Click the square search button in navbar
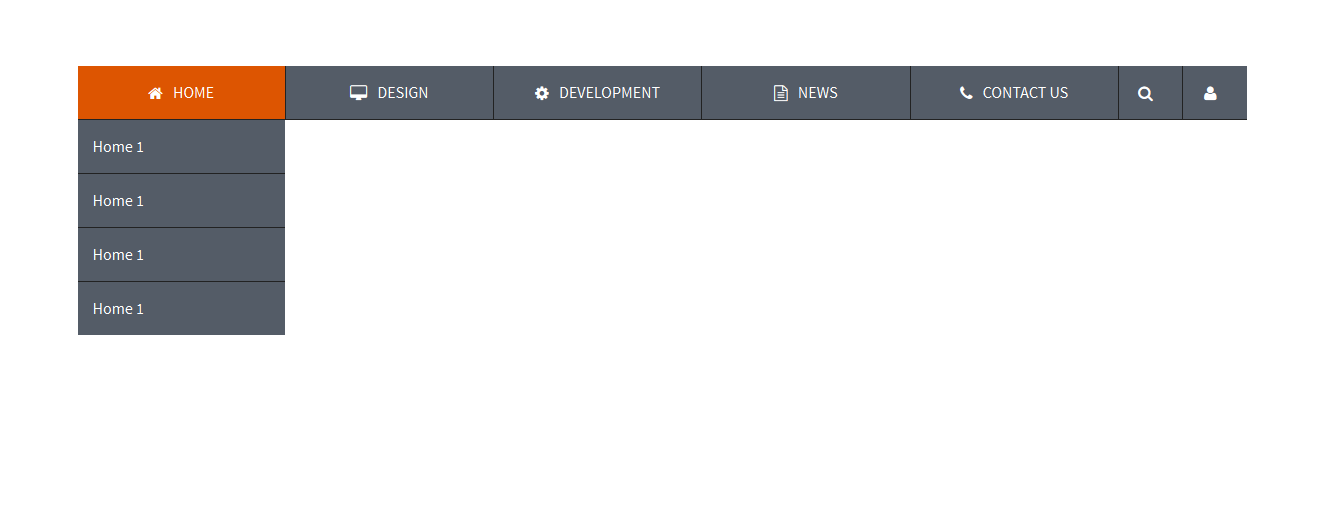 (1150, 93)
